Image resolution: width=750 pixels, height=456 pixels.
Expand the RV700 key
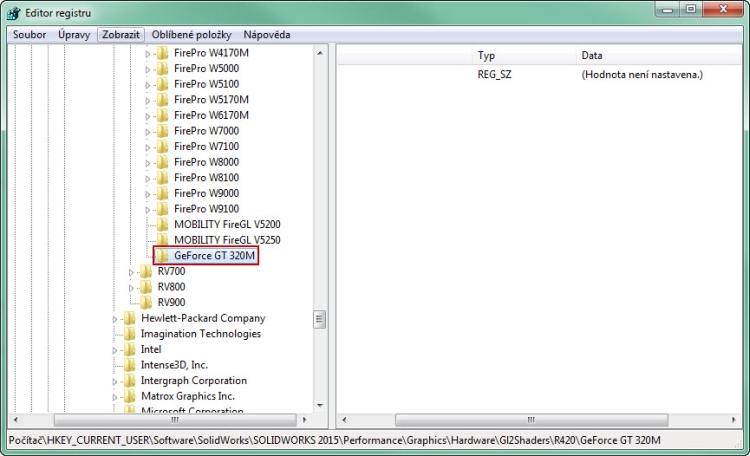[131, 272]
